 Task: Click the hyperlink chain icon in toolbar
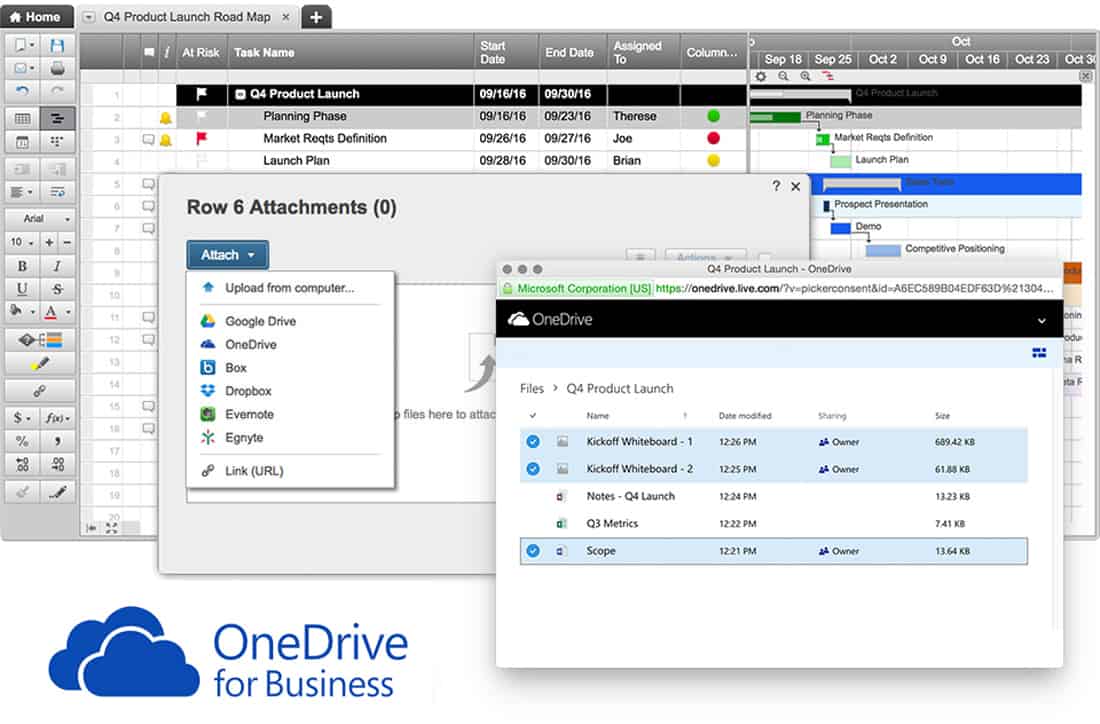coord(40,391)
